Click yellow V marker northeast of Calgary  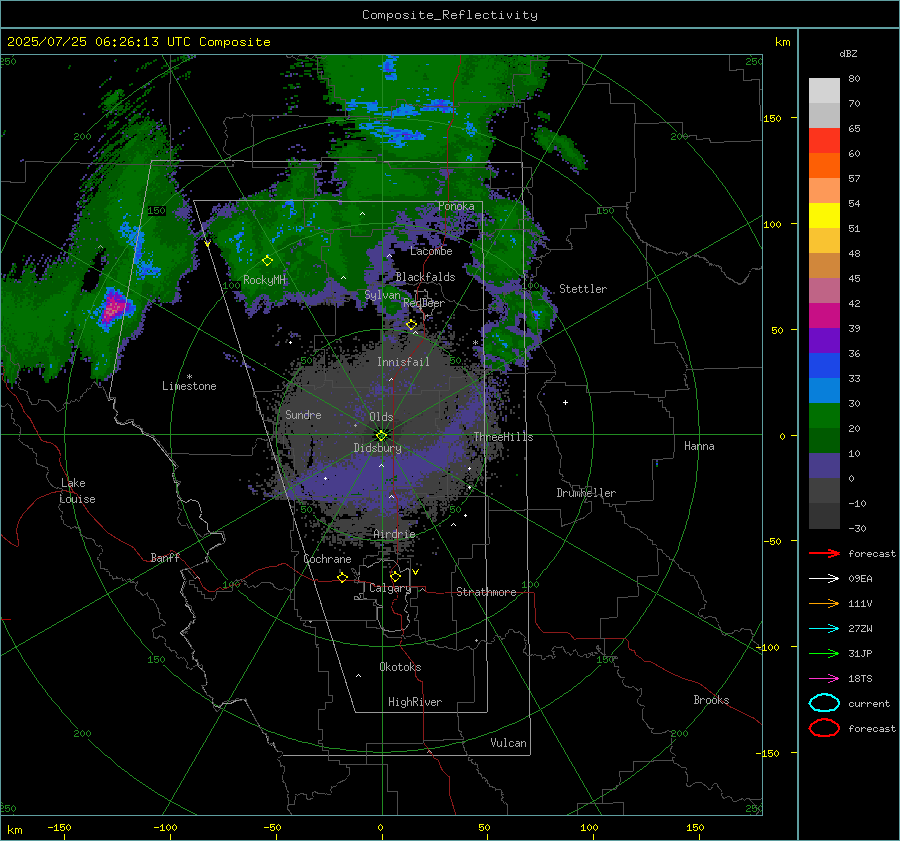tap(415, 572)
